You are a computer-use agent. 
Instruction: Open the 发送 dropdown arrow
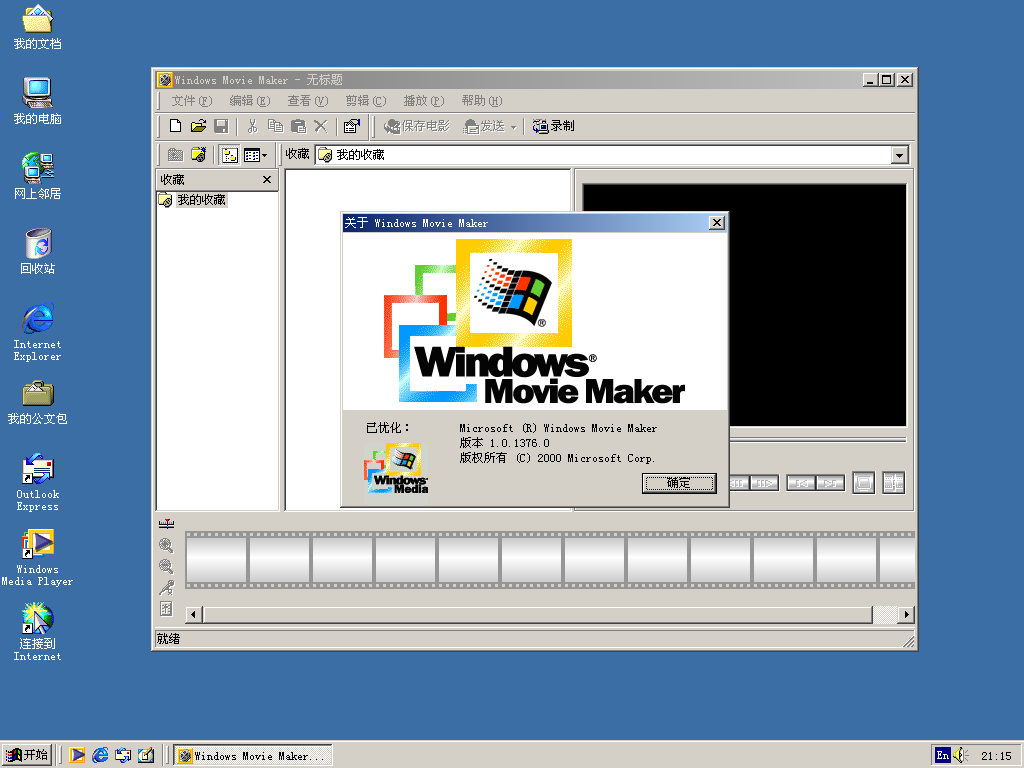(513, 127)
